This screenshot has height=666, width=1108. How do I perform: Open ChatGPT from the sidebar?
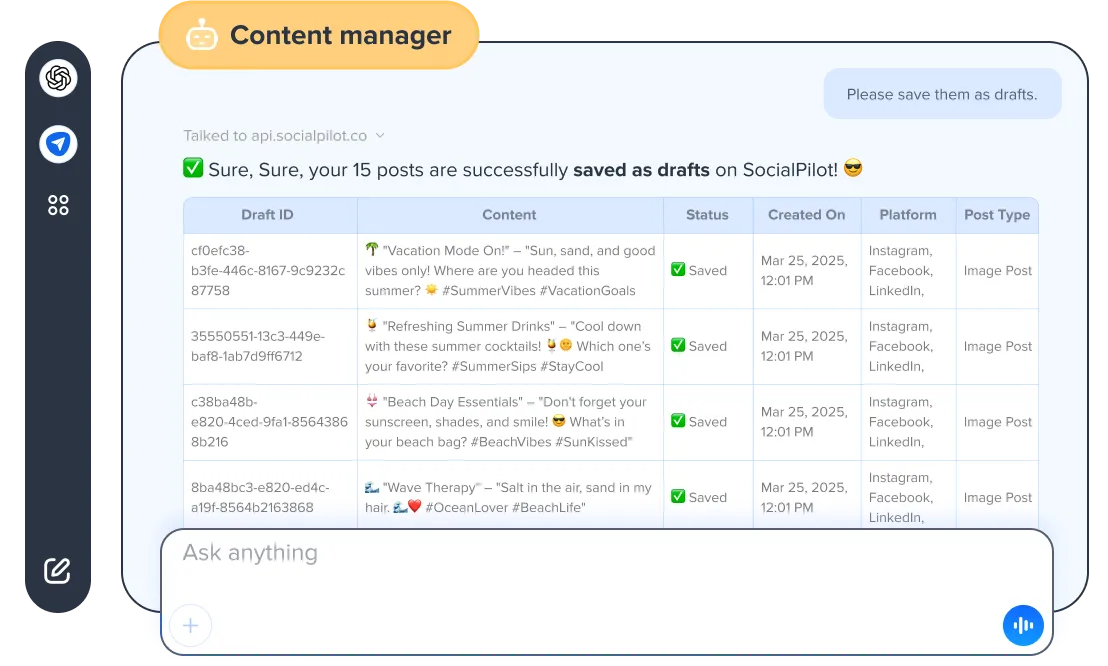[x=58, y=77]
